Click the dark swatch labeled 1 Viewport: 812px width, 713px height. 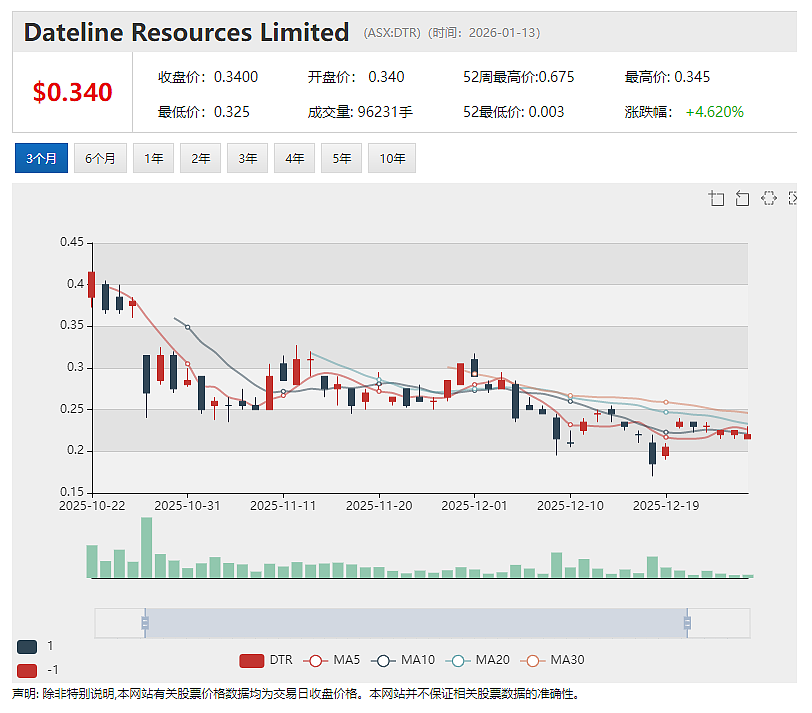pyautogui.click(x=27, y=647)
